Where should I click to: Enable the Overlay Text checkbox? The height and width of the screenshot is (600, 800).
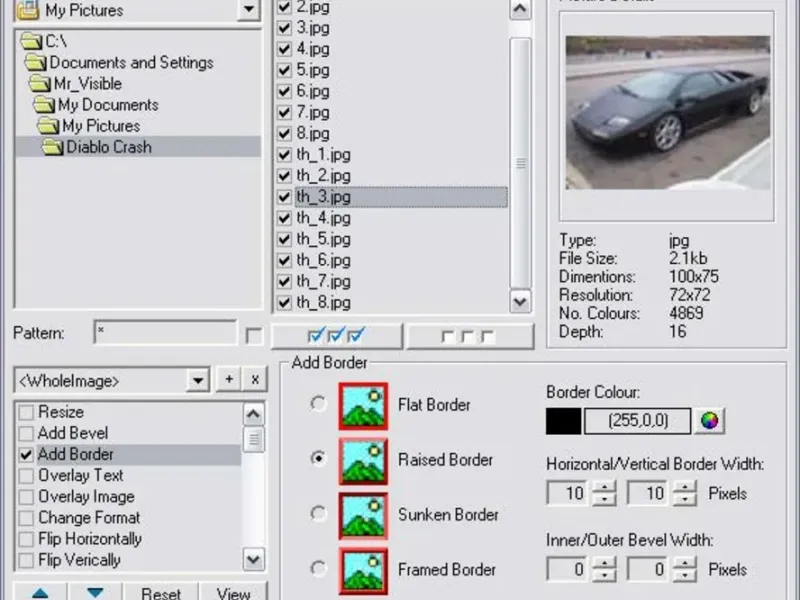click(x=26, y=476)
